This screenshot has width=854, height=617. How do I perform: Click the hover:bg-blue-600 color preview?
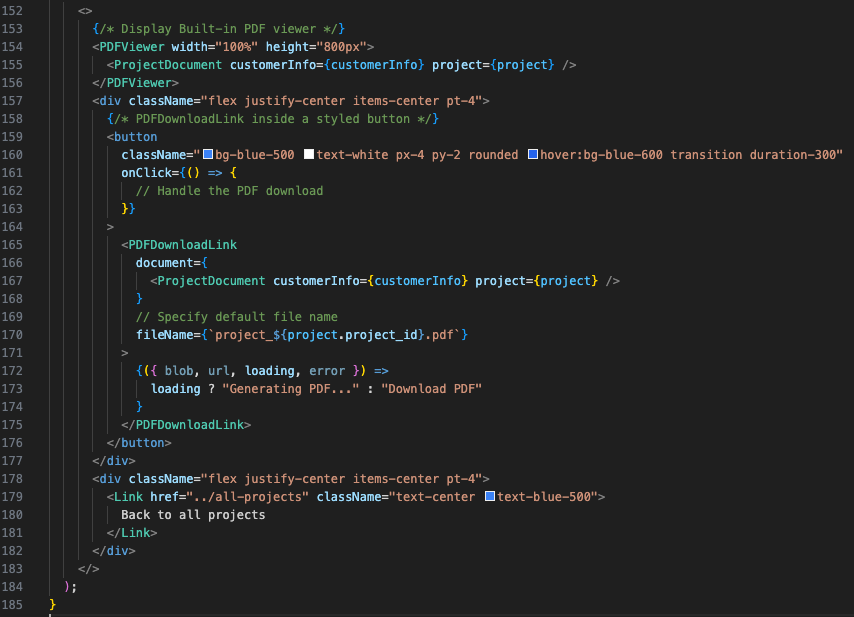[531, 154]
